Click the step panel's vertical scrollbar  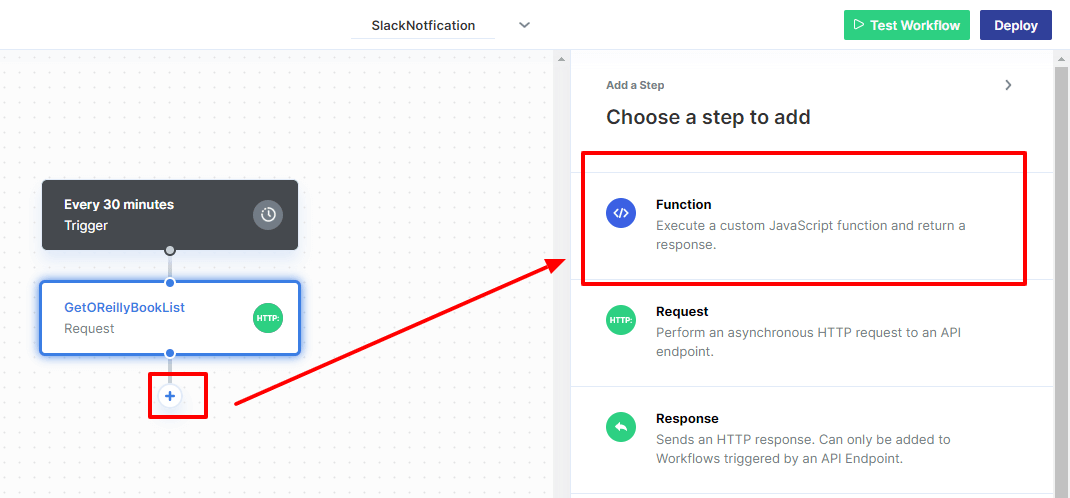1061,270
